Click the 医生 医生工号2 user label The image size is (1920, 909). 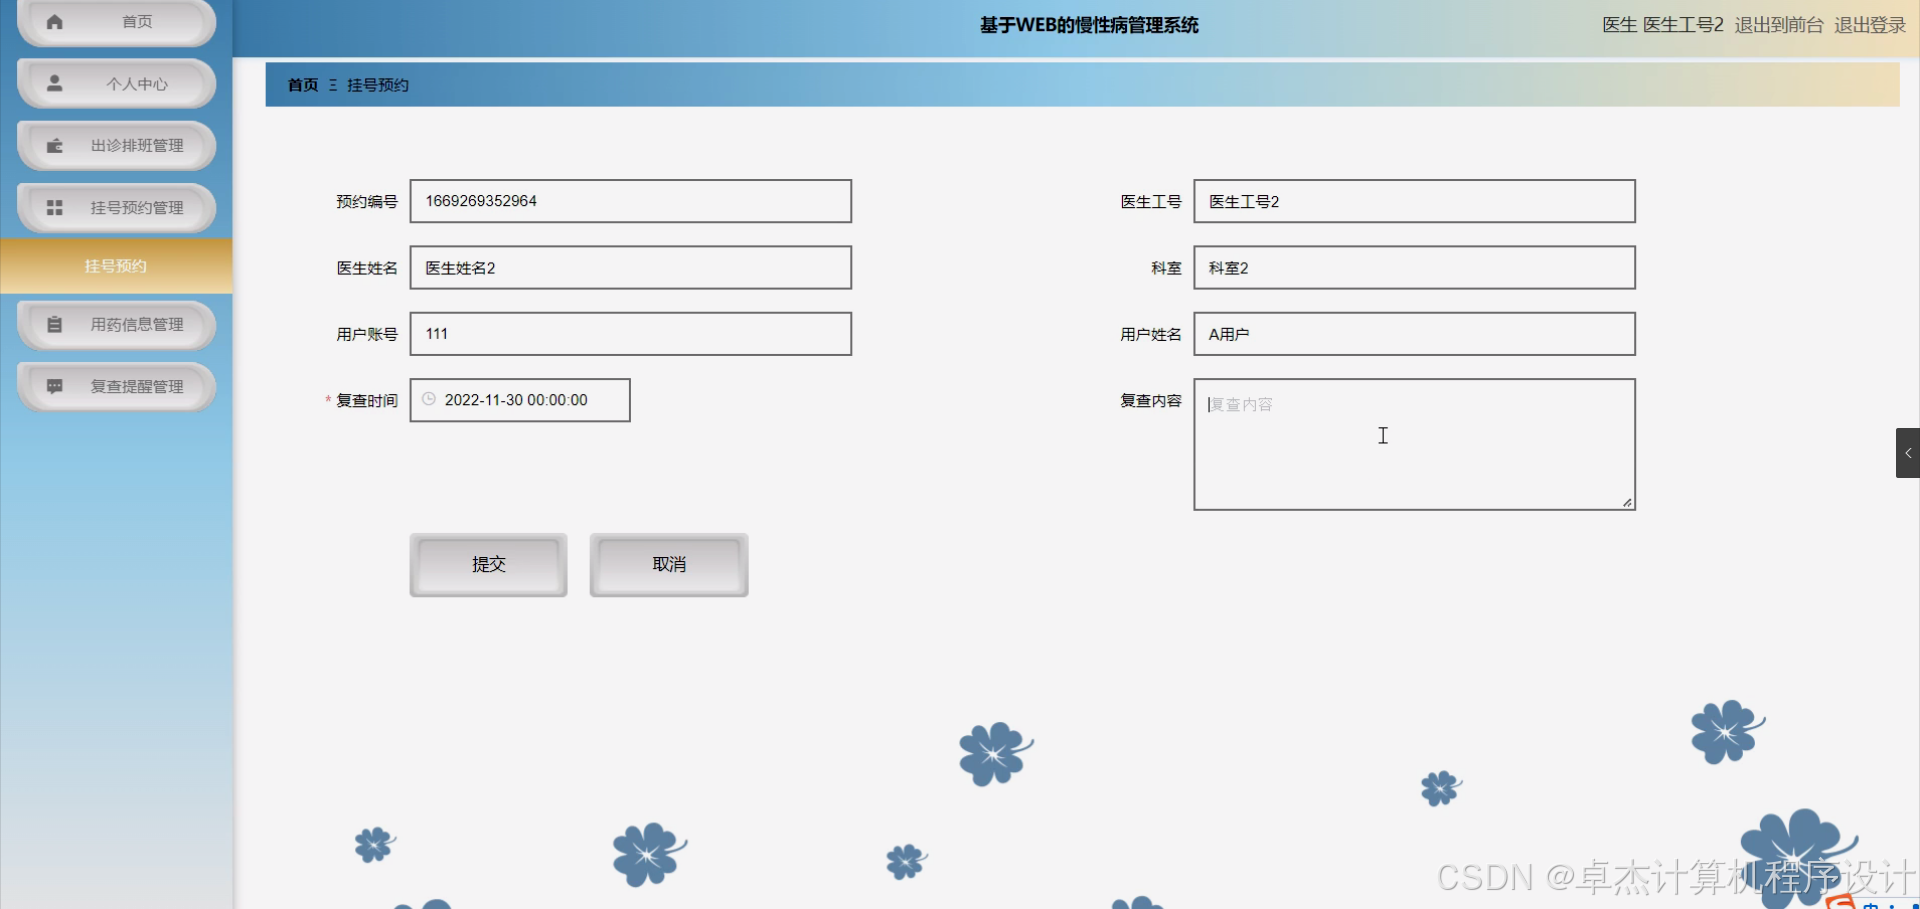coord(1663,25)
